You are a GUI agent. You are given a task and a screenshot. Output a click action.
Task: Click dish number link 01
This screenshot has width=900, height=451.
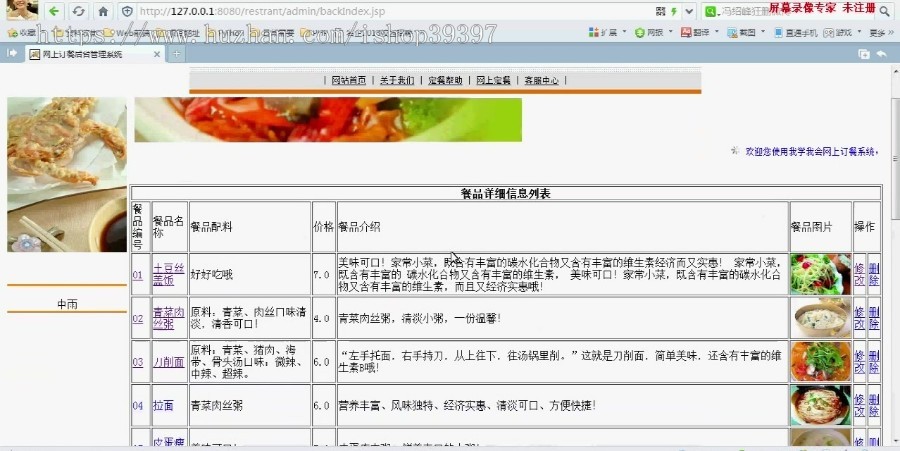[x=138, y=275]
